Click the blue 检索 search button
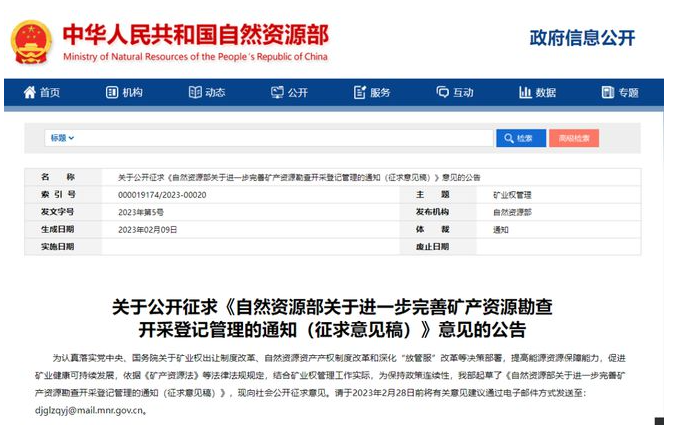Screen dimensions: 674x433 click(x=520, y=138)
